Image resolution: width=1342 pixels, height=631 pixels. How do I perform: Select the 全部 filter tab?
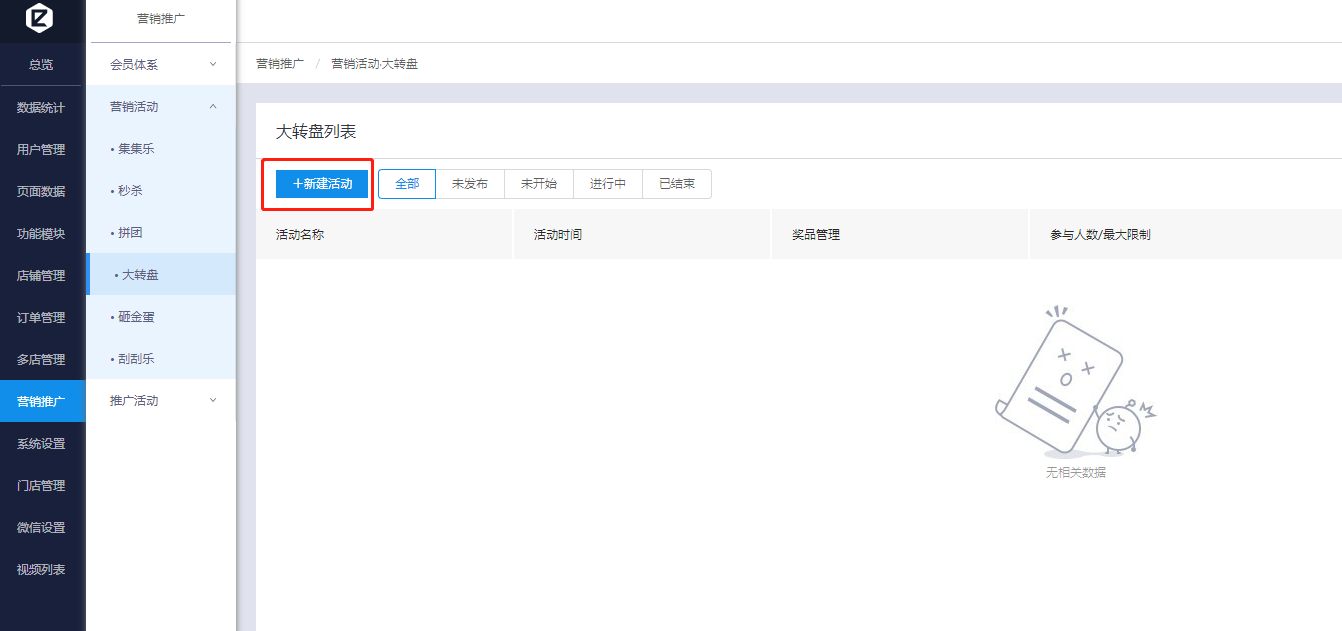[x=407, y=184]
